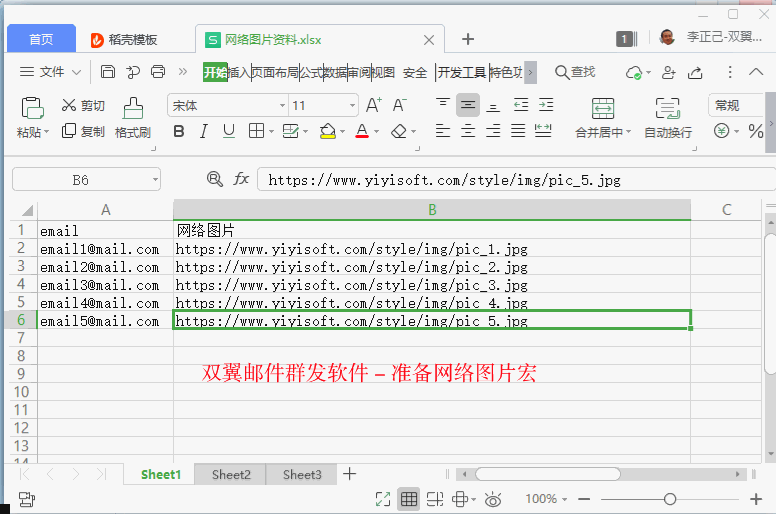Click Merge and Center icon
776x514 pixels.
(603, 108)
